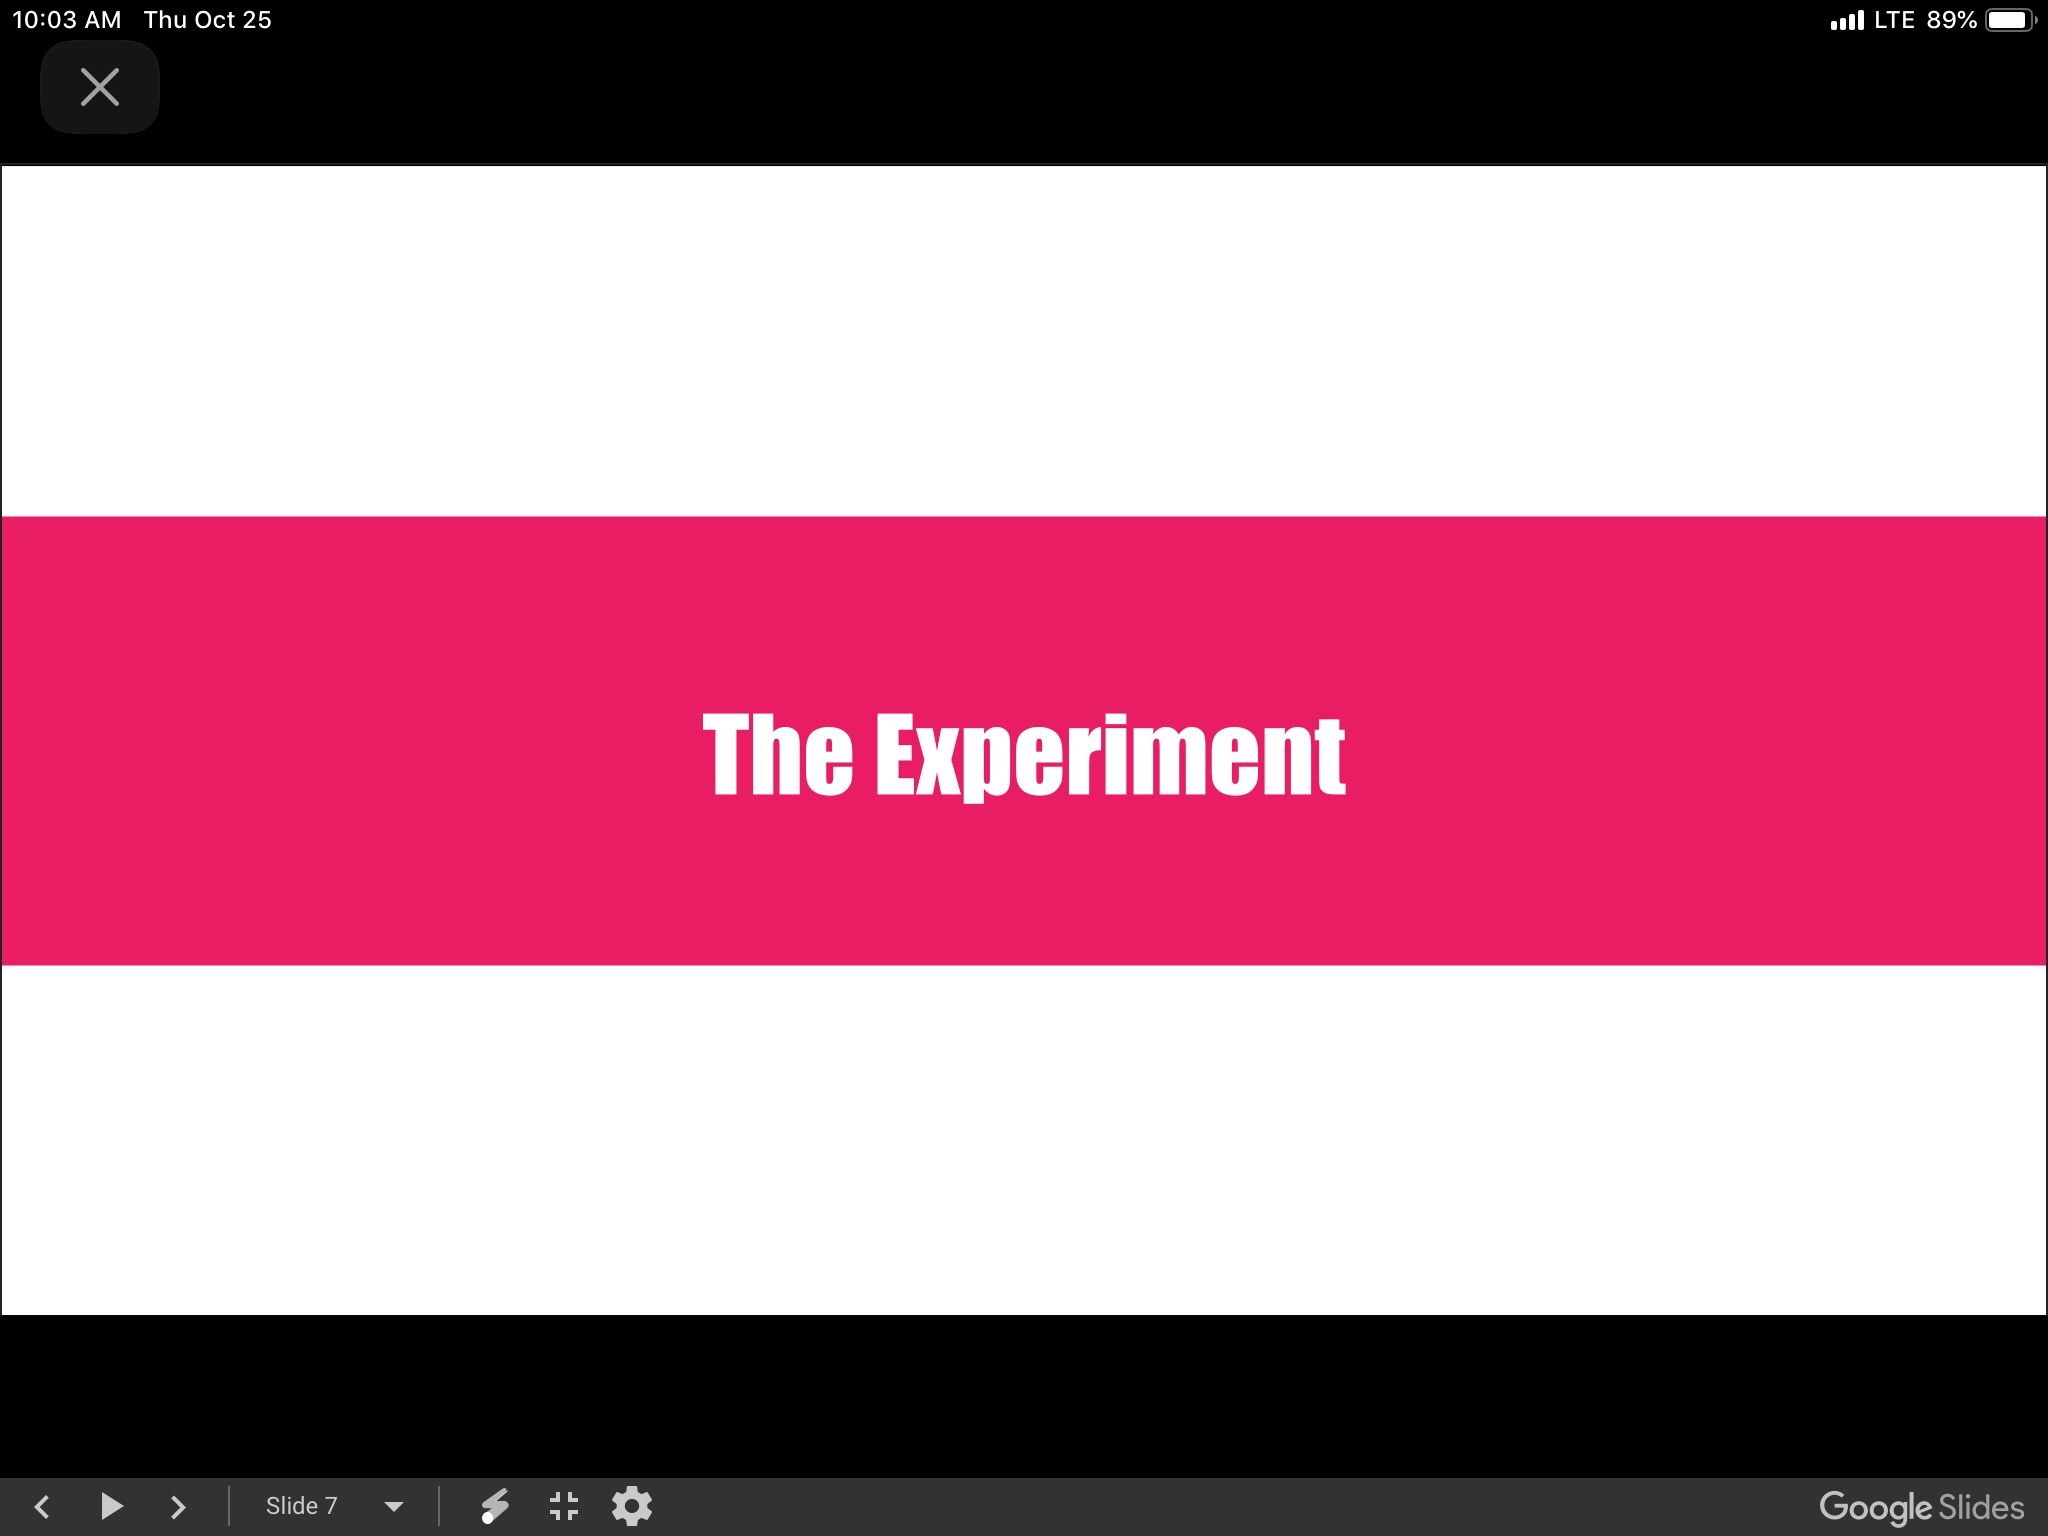Exit full screen mode icon
Image resolution: width=2048 pixels, height=1536 pixels.
pos(564,1506)
